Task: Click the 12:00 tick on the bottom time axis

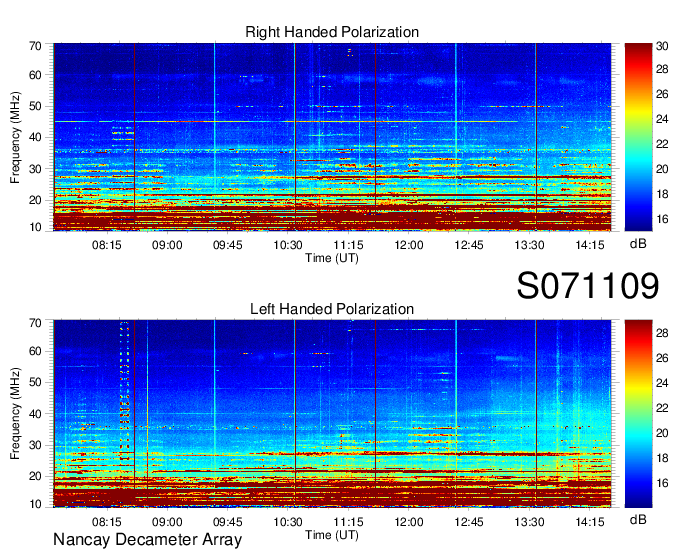Action: click(x=409, y=522)
